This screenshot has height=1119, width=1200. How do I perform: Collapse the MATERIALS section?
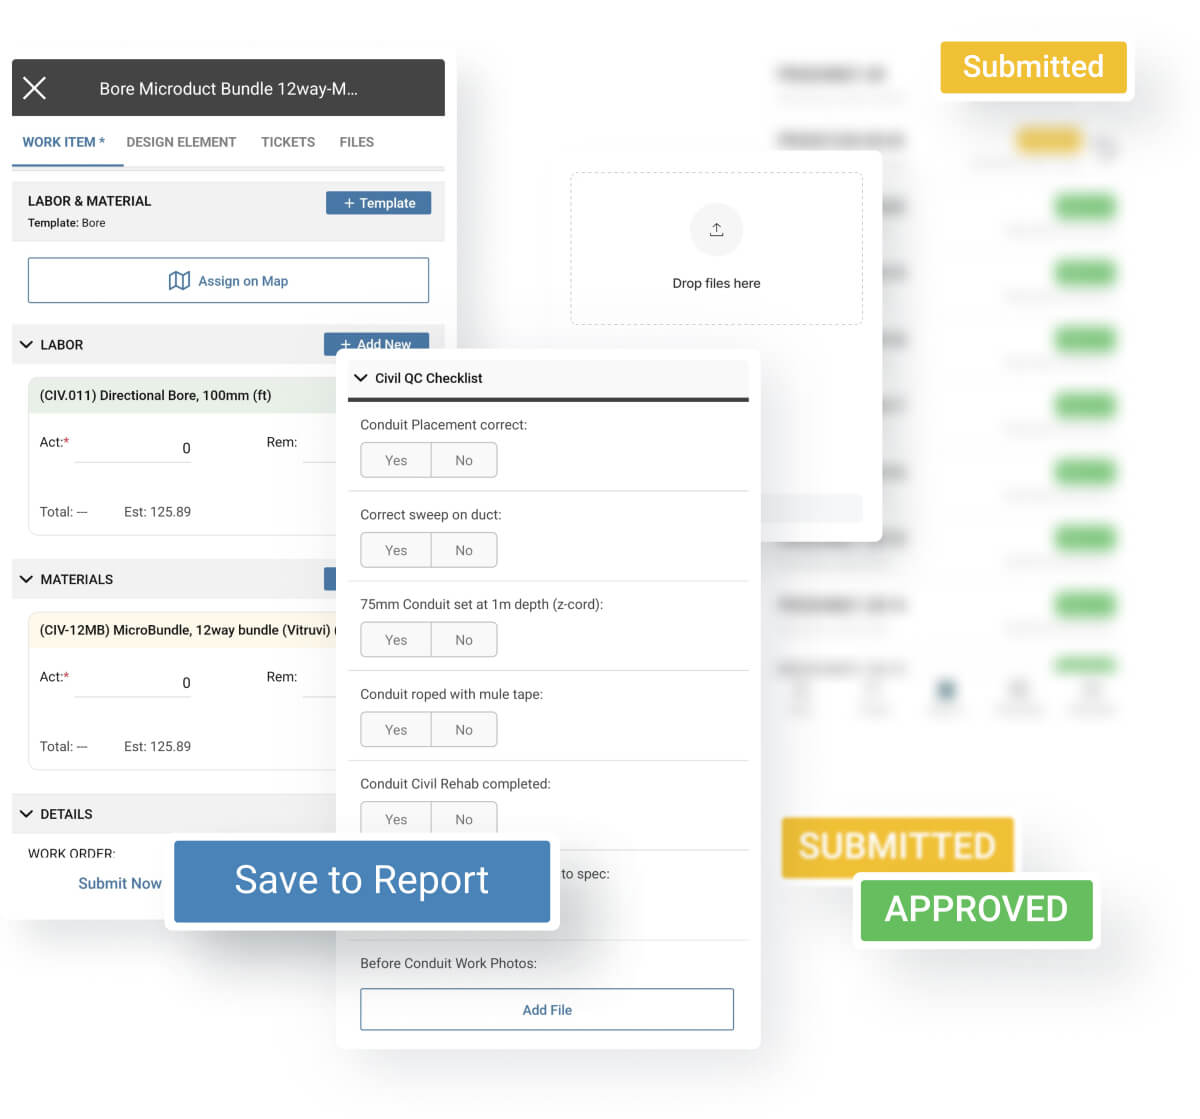26,579
